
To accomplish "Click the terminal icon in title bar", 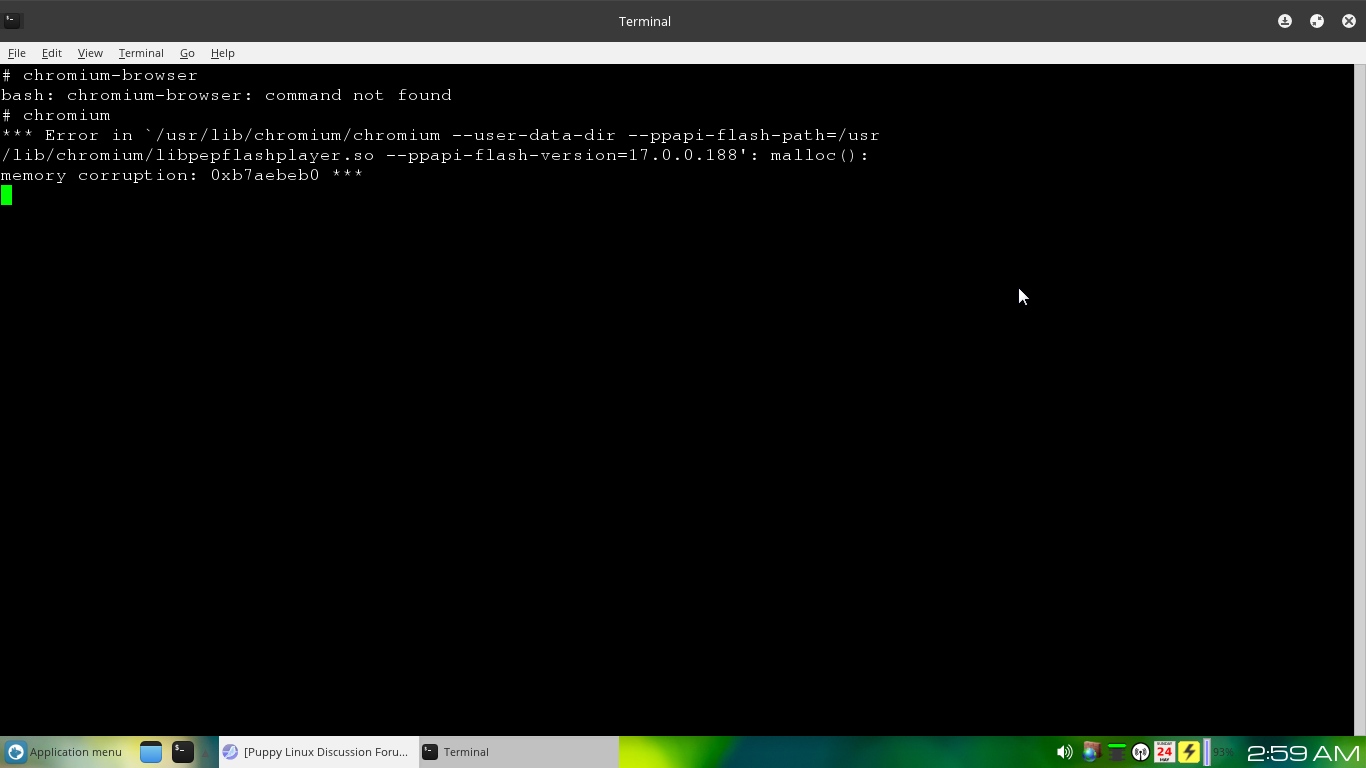I will (x=13, y=20).
